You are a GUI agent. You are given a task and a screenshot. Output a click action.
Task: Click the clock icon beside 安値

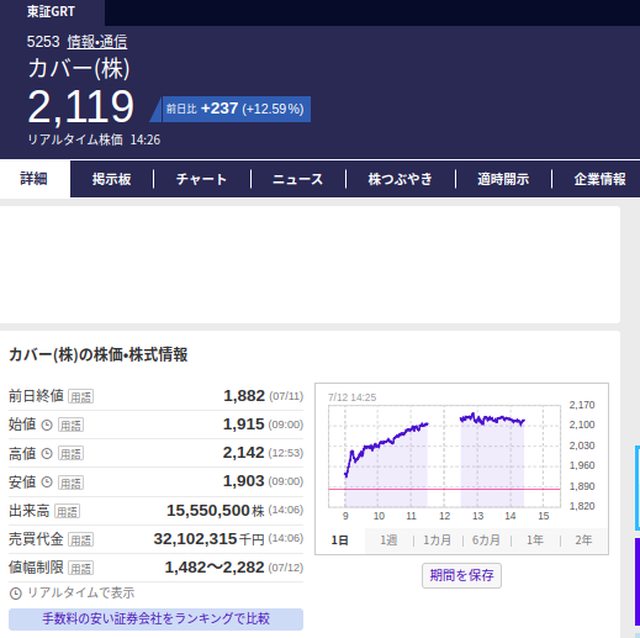click(47, 482)
